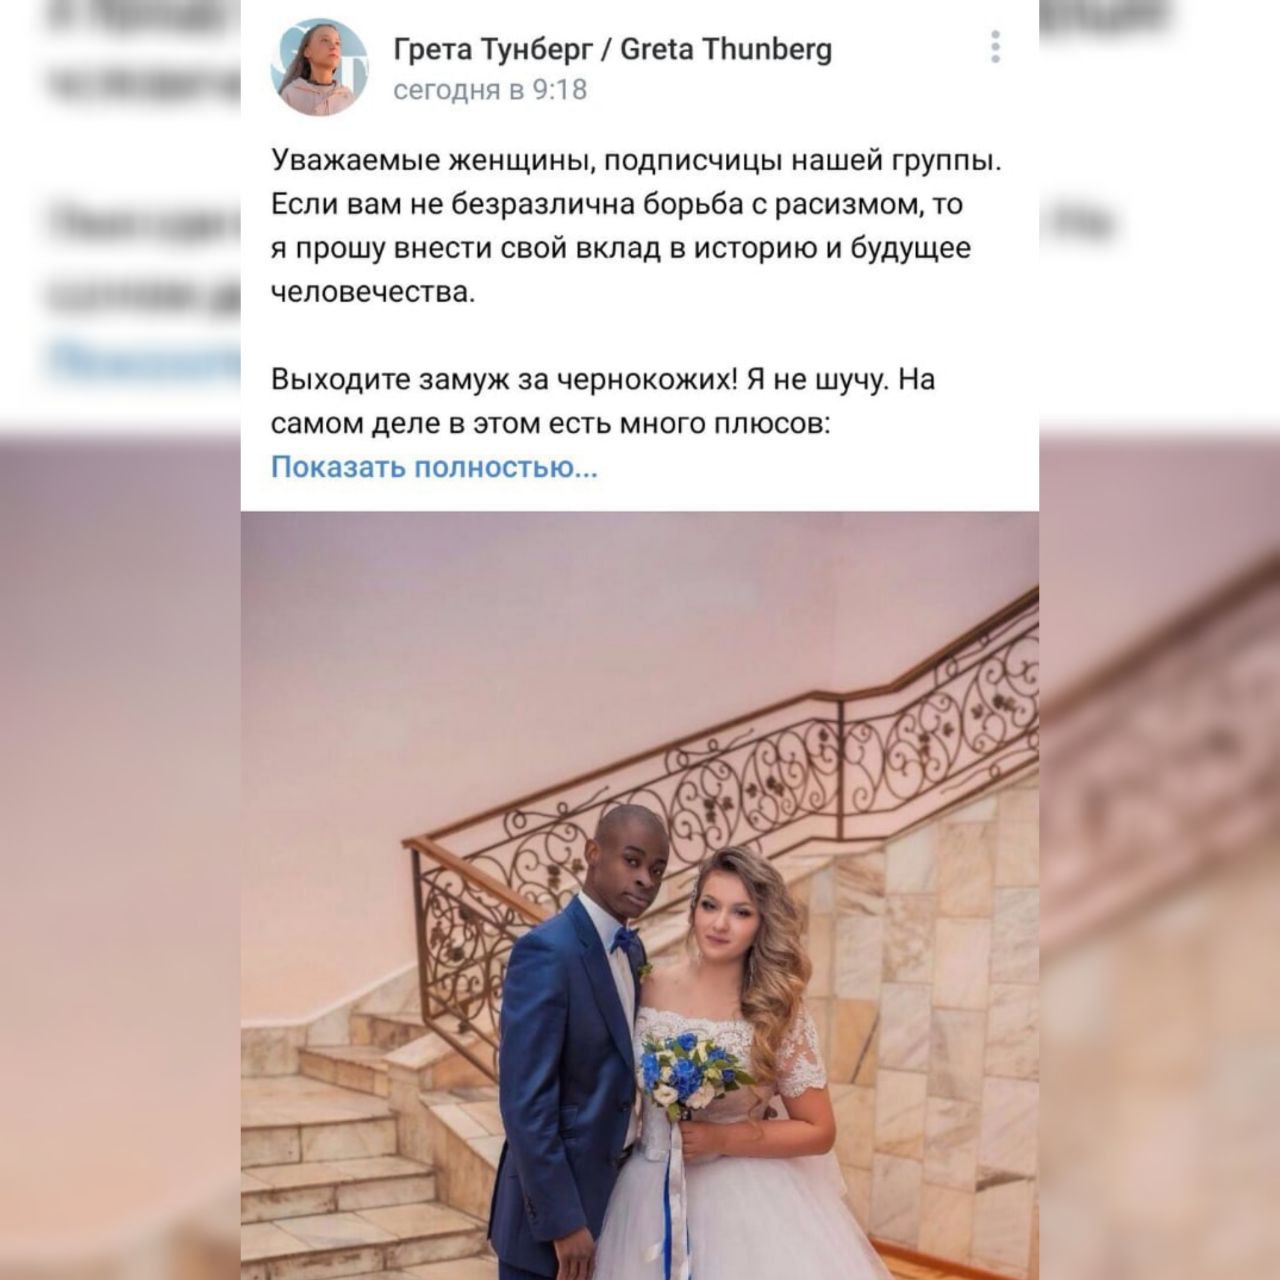Viewport: 1280px width, 1280px height.
Task: Open the Greta Thunberg group avatar
Action: (x=319, y=67)
